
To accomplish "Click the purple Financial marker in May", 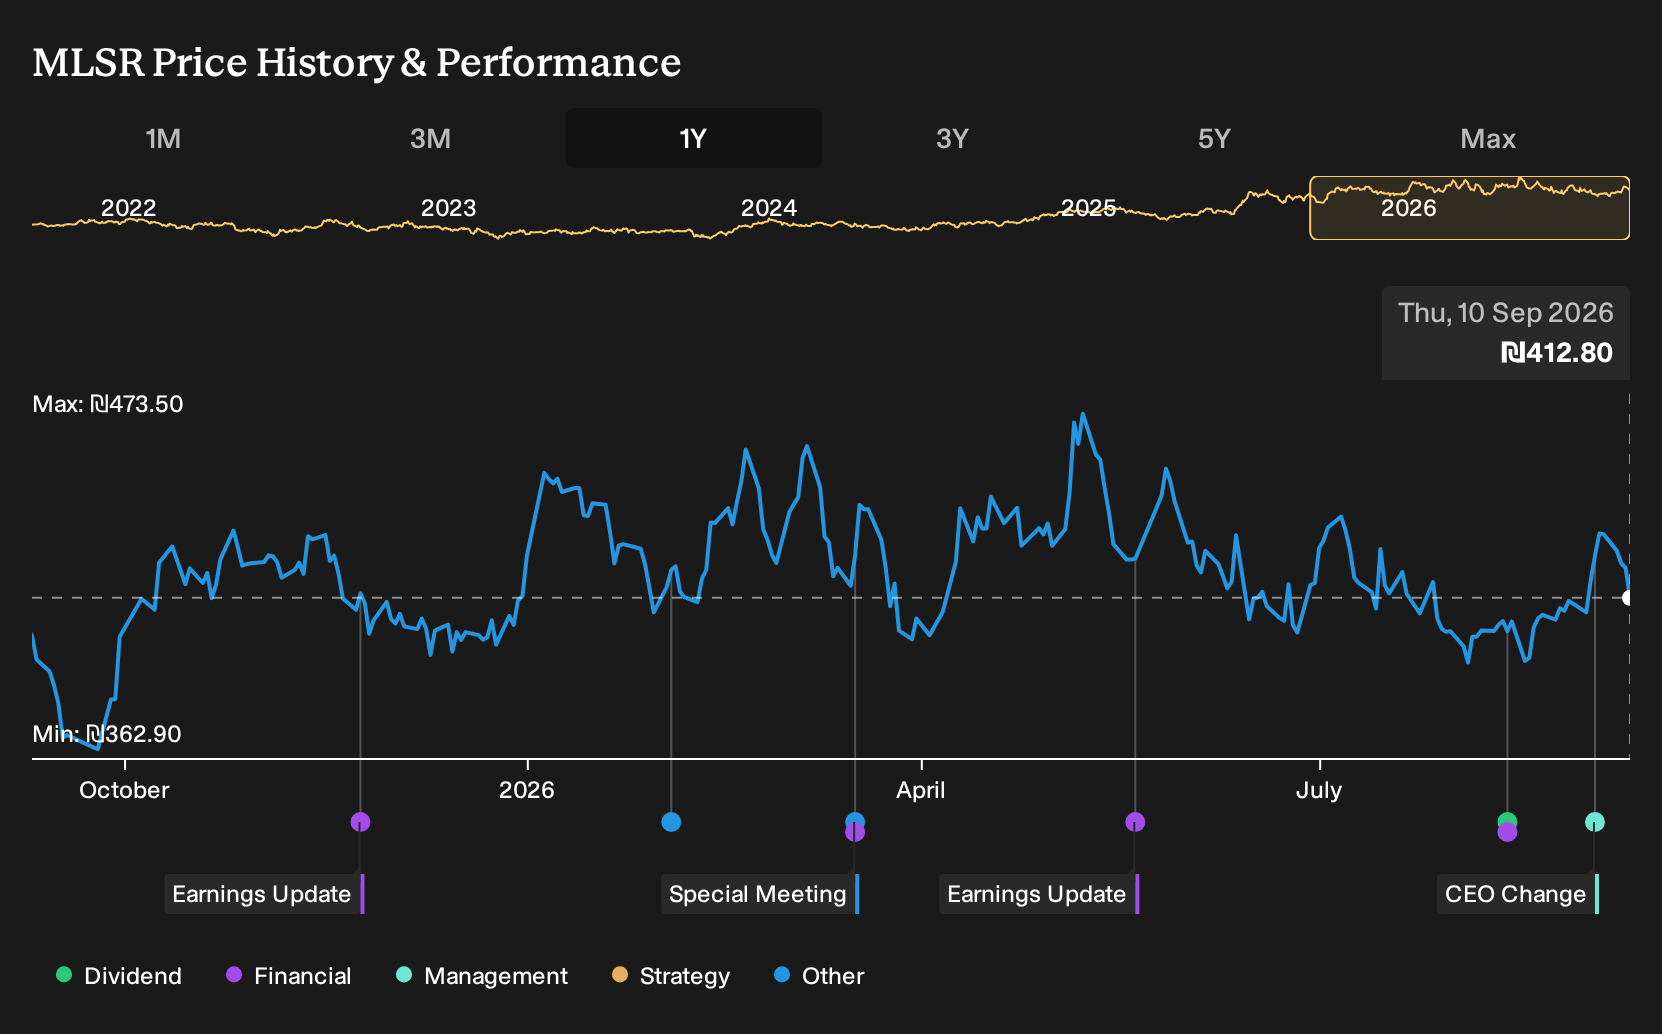I will click(x=1135, y=822).
